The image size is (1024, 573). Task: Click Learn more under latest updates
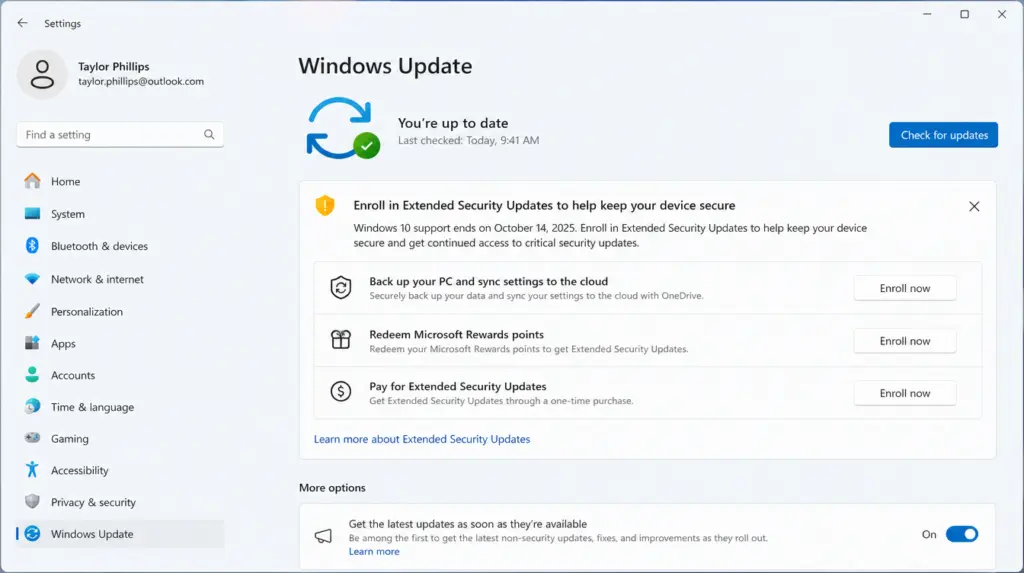click(374, 551)
